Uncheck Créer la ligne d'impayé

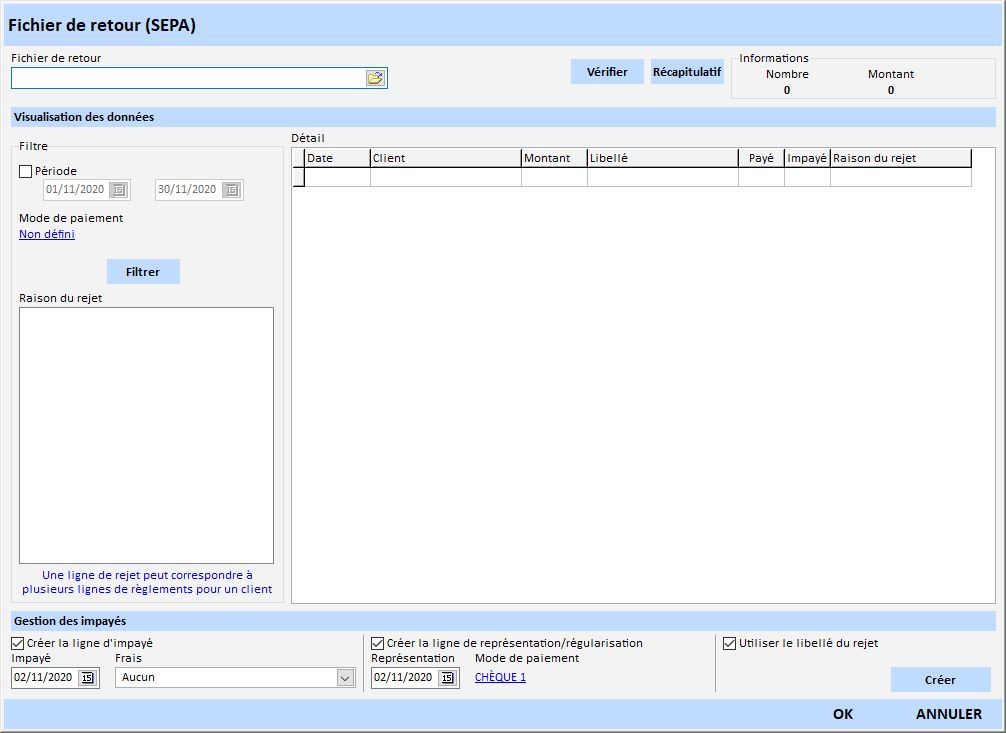tap(18, 643)
